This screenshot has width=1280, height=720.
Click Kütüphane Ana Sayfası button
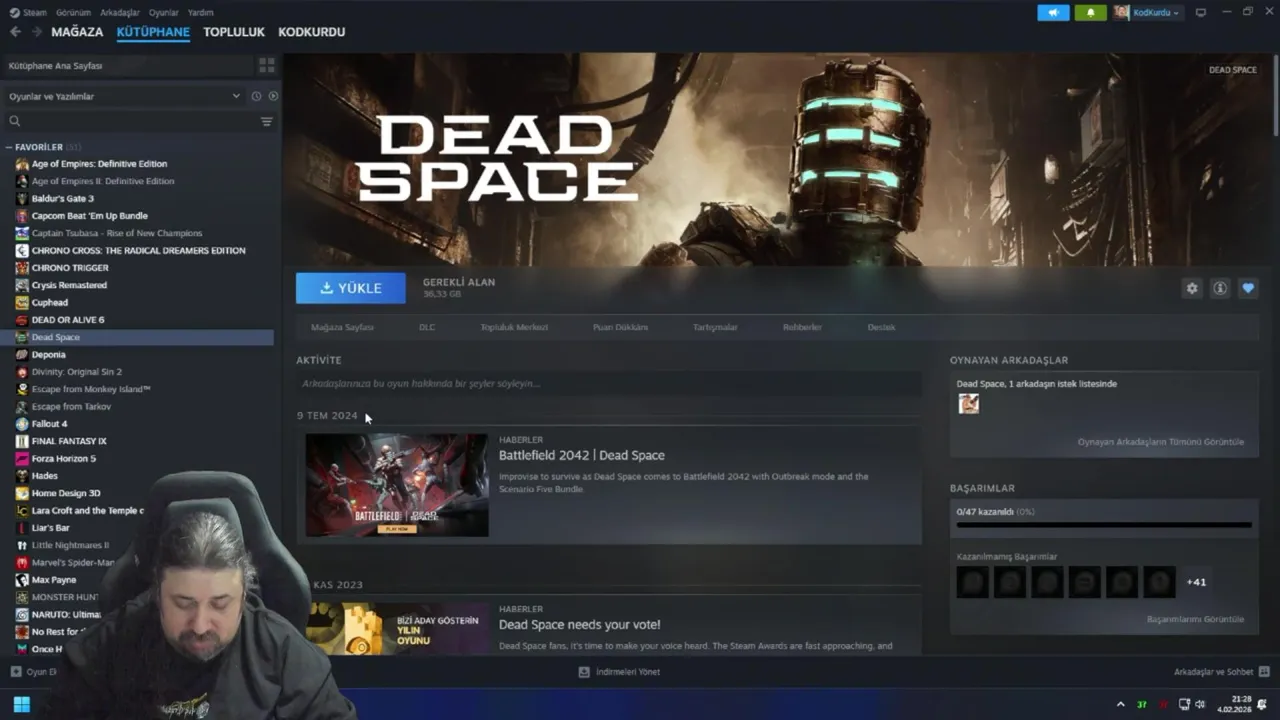128,65
